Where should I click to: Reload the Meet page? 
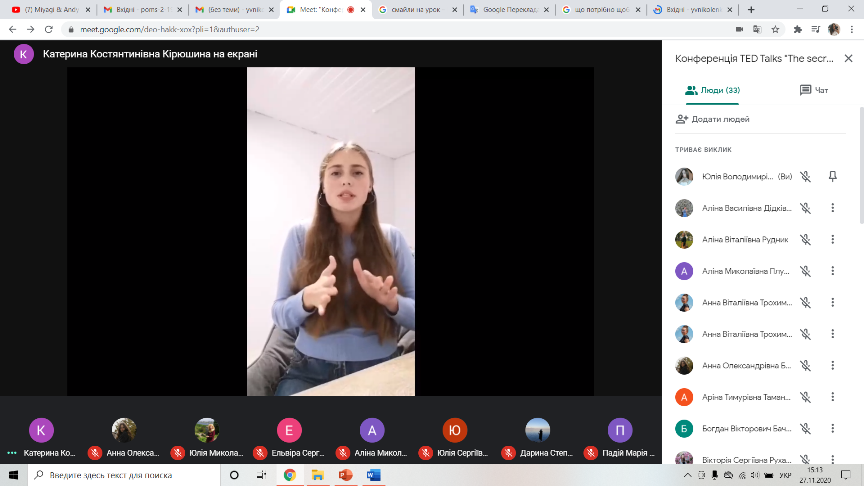pos(48,29)
